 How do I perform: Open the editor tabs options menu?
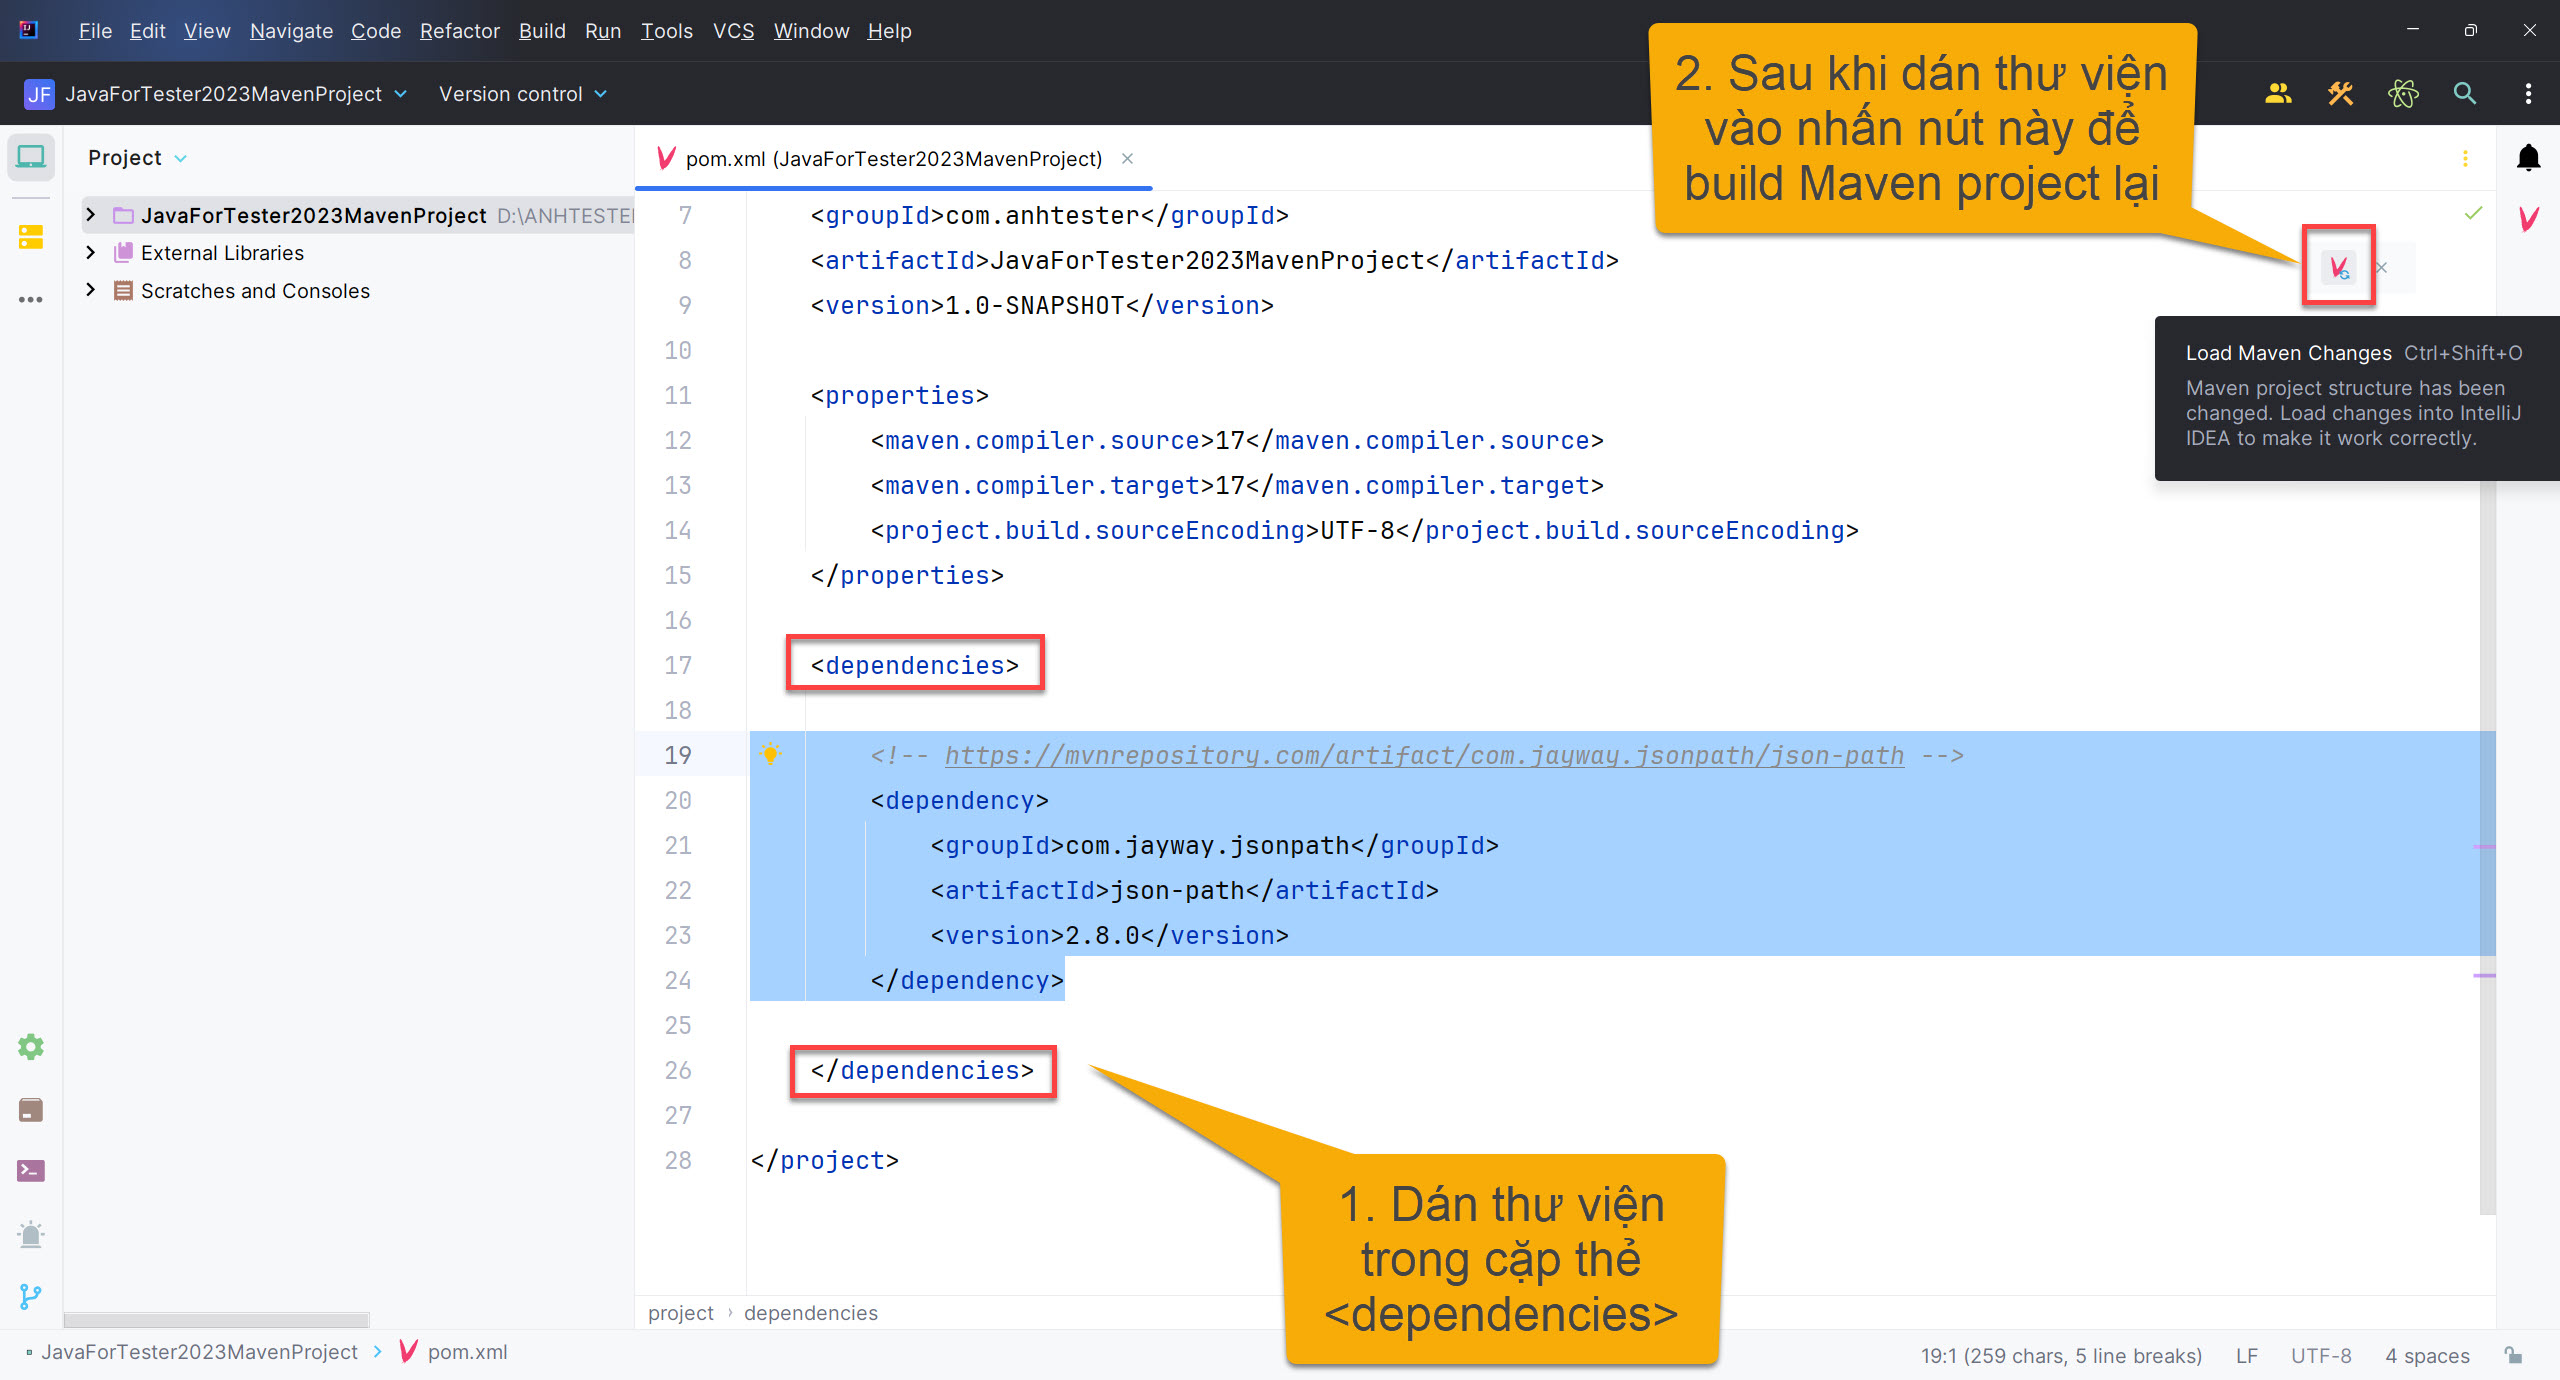(2465, 159)
